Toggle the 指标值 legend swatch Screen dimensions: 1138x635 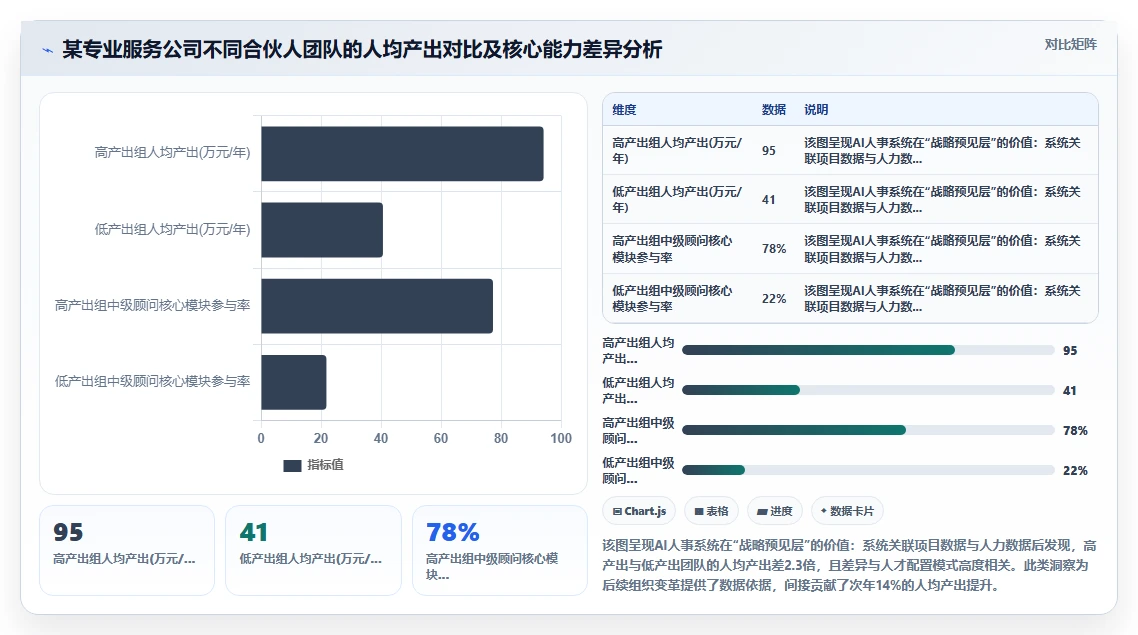tap(292, 465)
